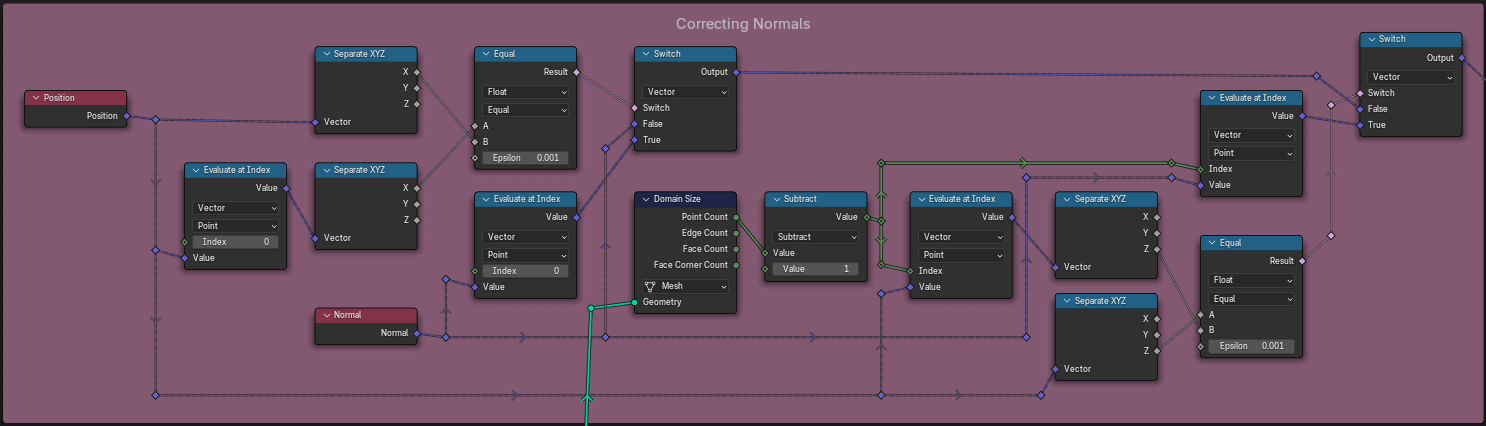This screenshot has height=426, width=1486.
Task: Click the Edge Count output socket
Action: (737, 233)
